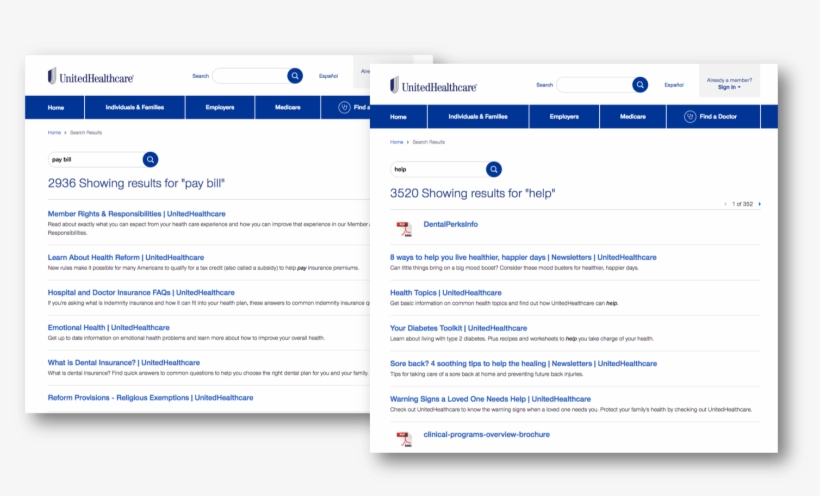Click Home breadcrumb in left window

coord(54,133)
